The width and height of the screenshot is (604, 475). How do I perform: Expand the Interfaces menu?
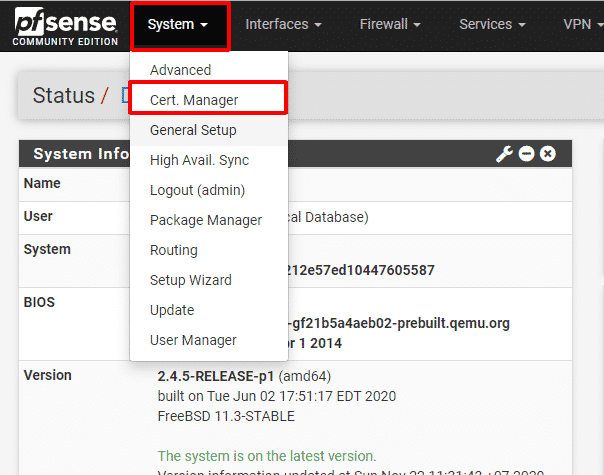coord(283,25)
